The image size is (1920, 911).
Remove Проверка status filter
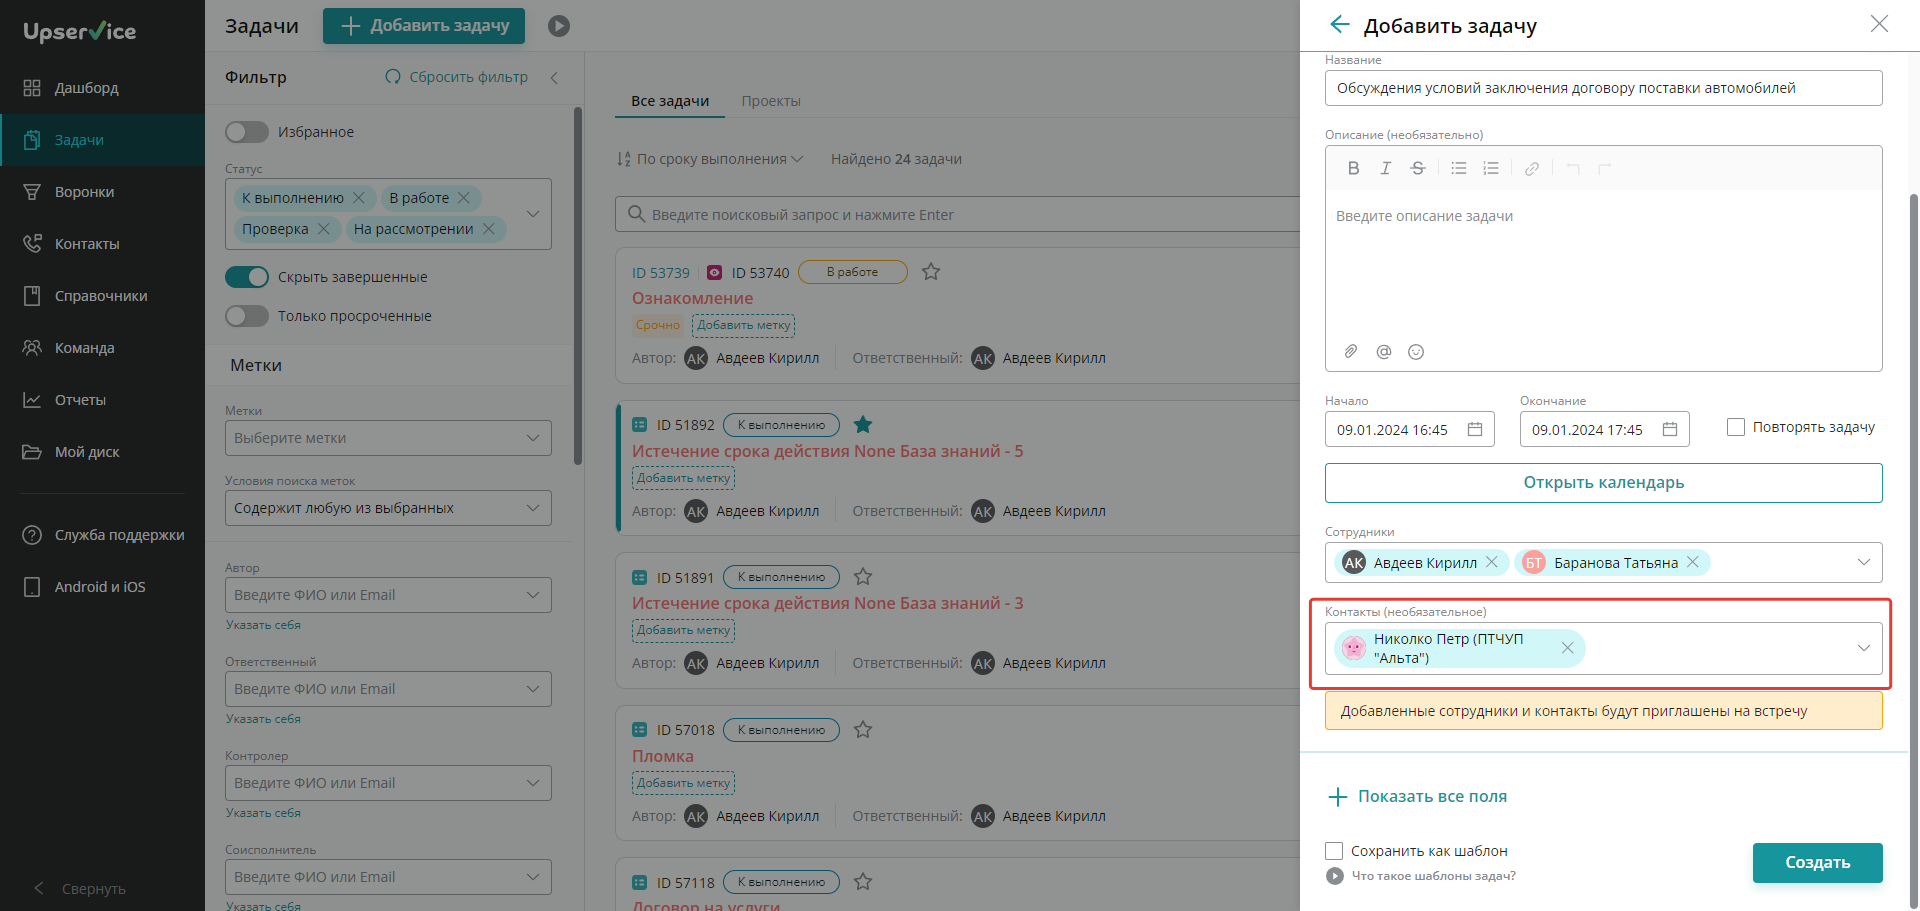tap(324, 229)
